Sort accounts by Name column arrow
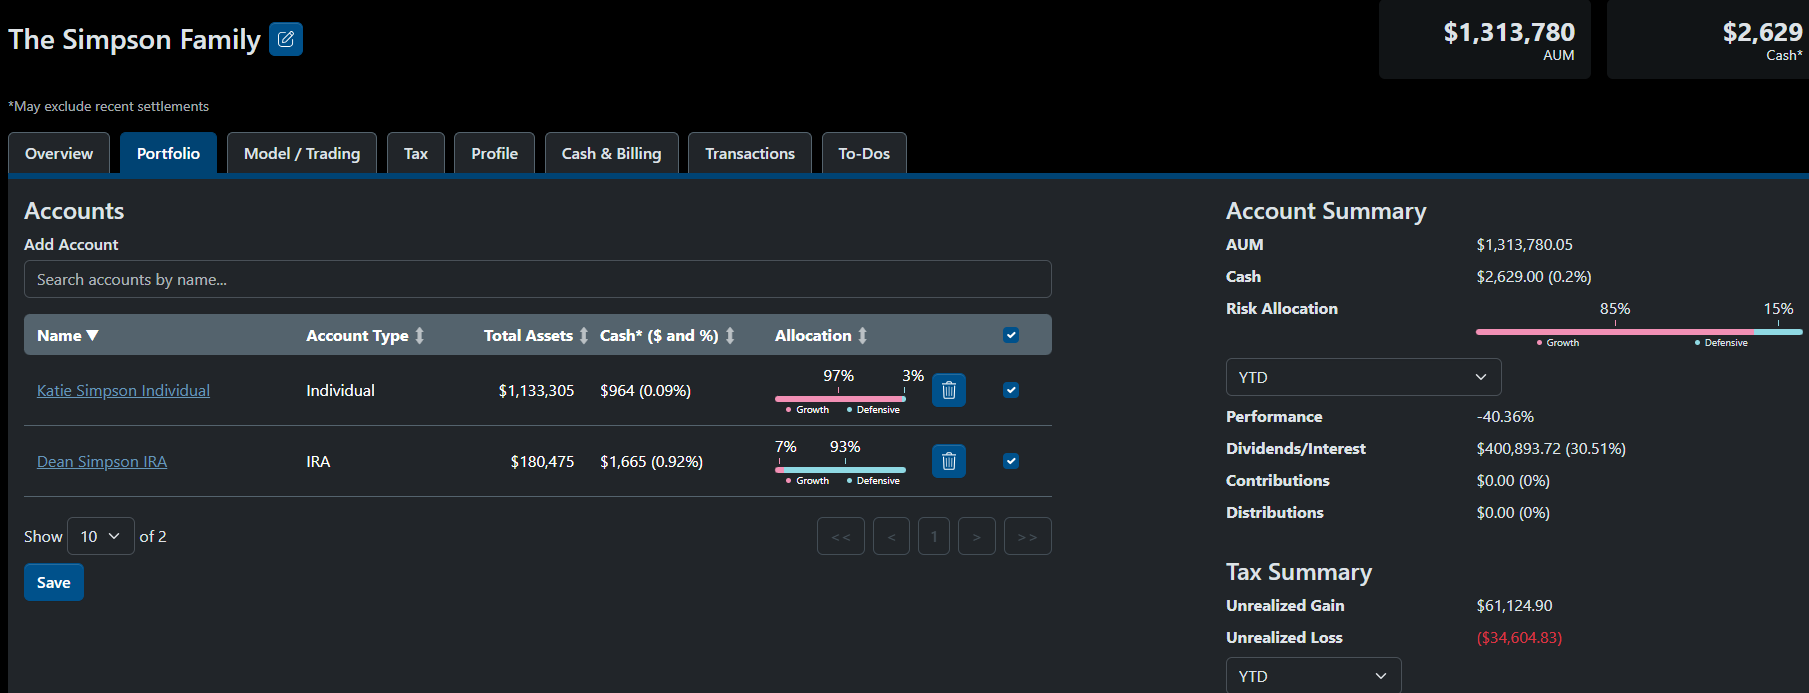 tap(92, 336)
